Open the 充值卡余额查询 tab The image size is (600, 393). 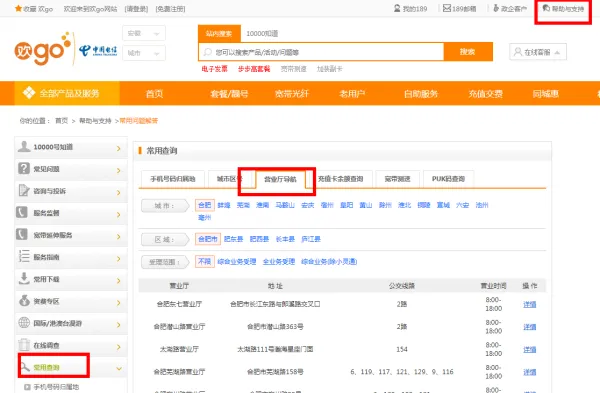tap(341, 179)
